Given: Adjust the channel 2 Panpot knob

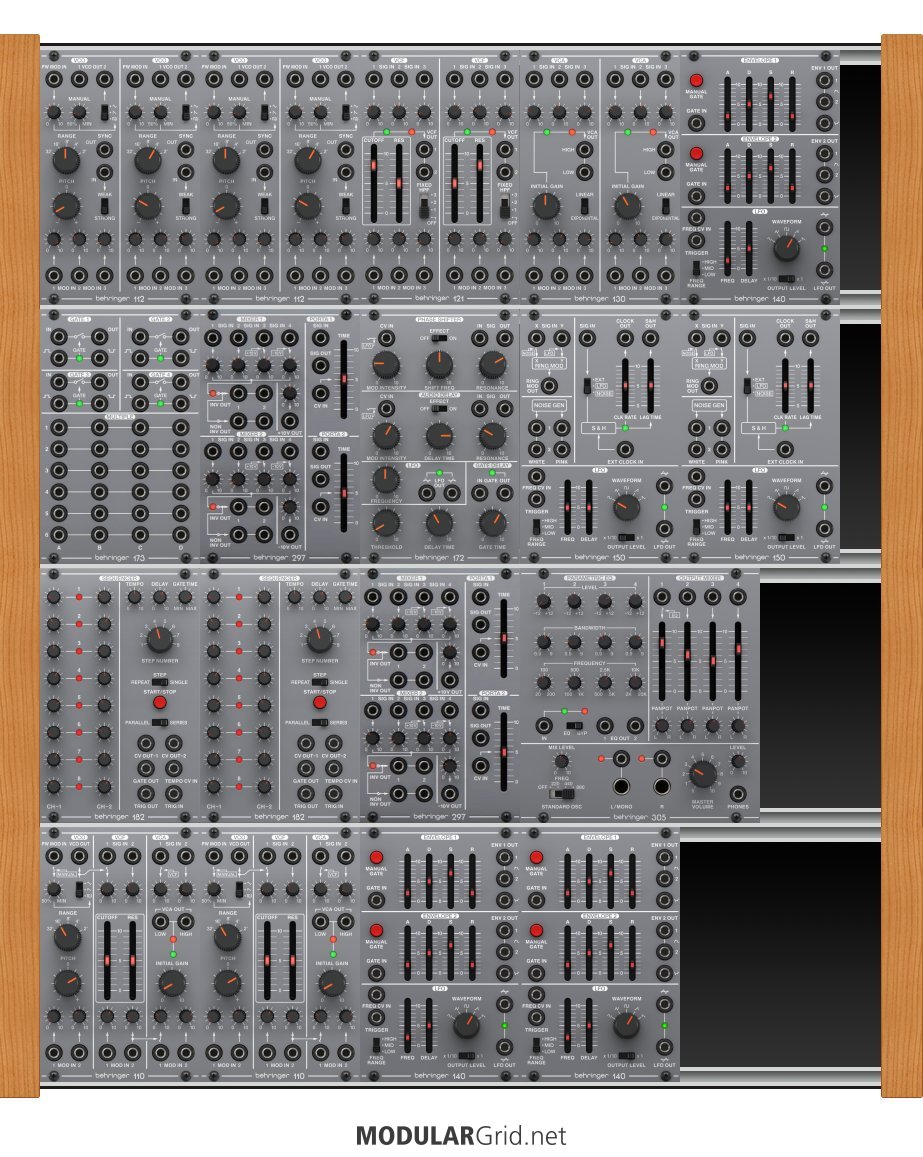Looking at the screenshot, I should click(687, 726).
